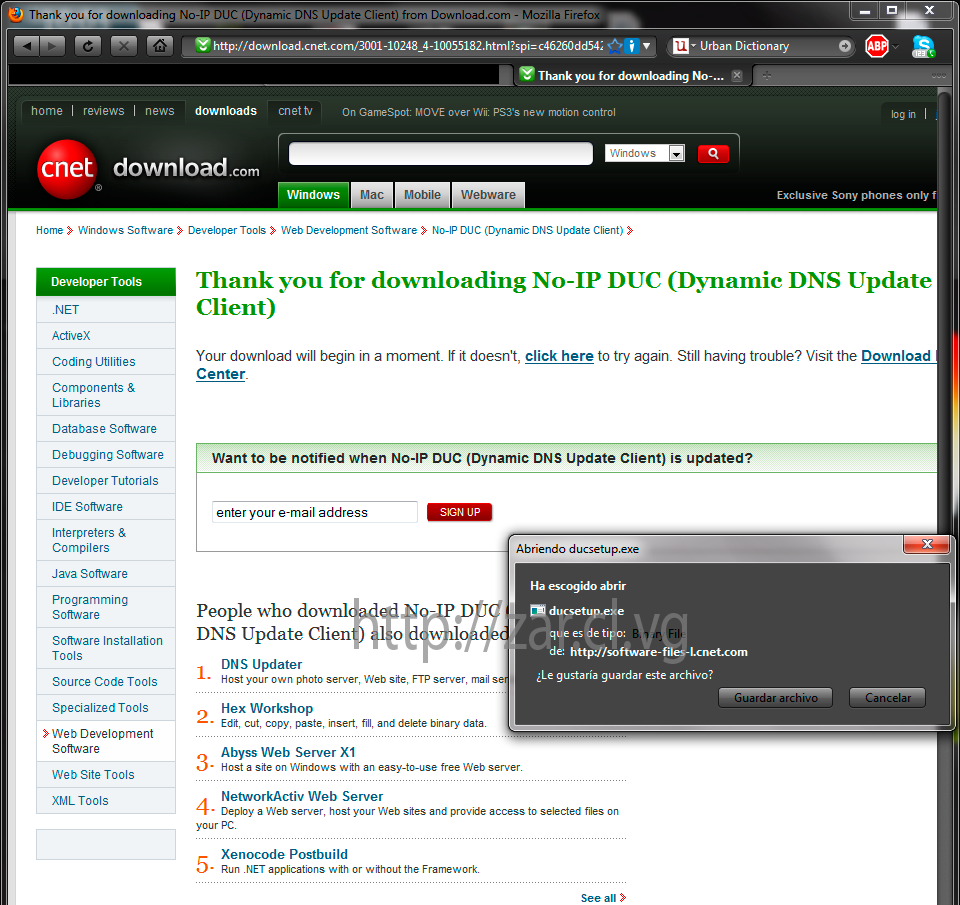Click inside the download.com search field
Screen dimensions: 960x905
[440, 153]
